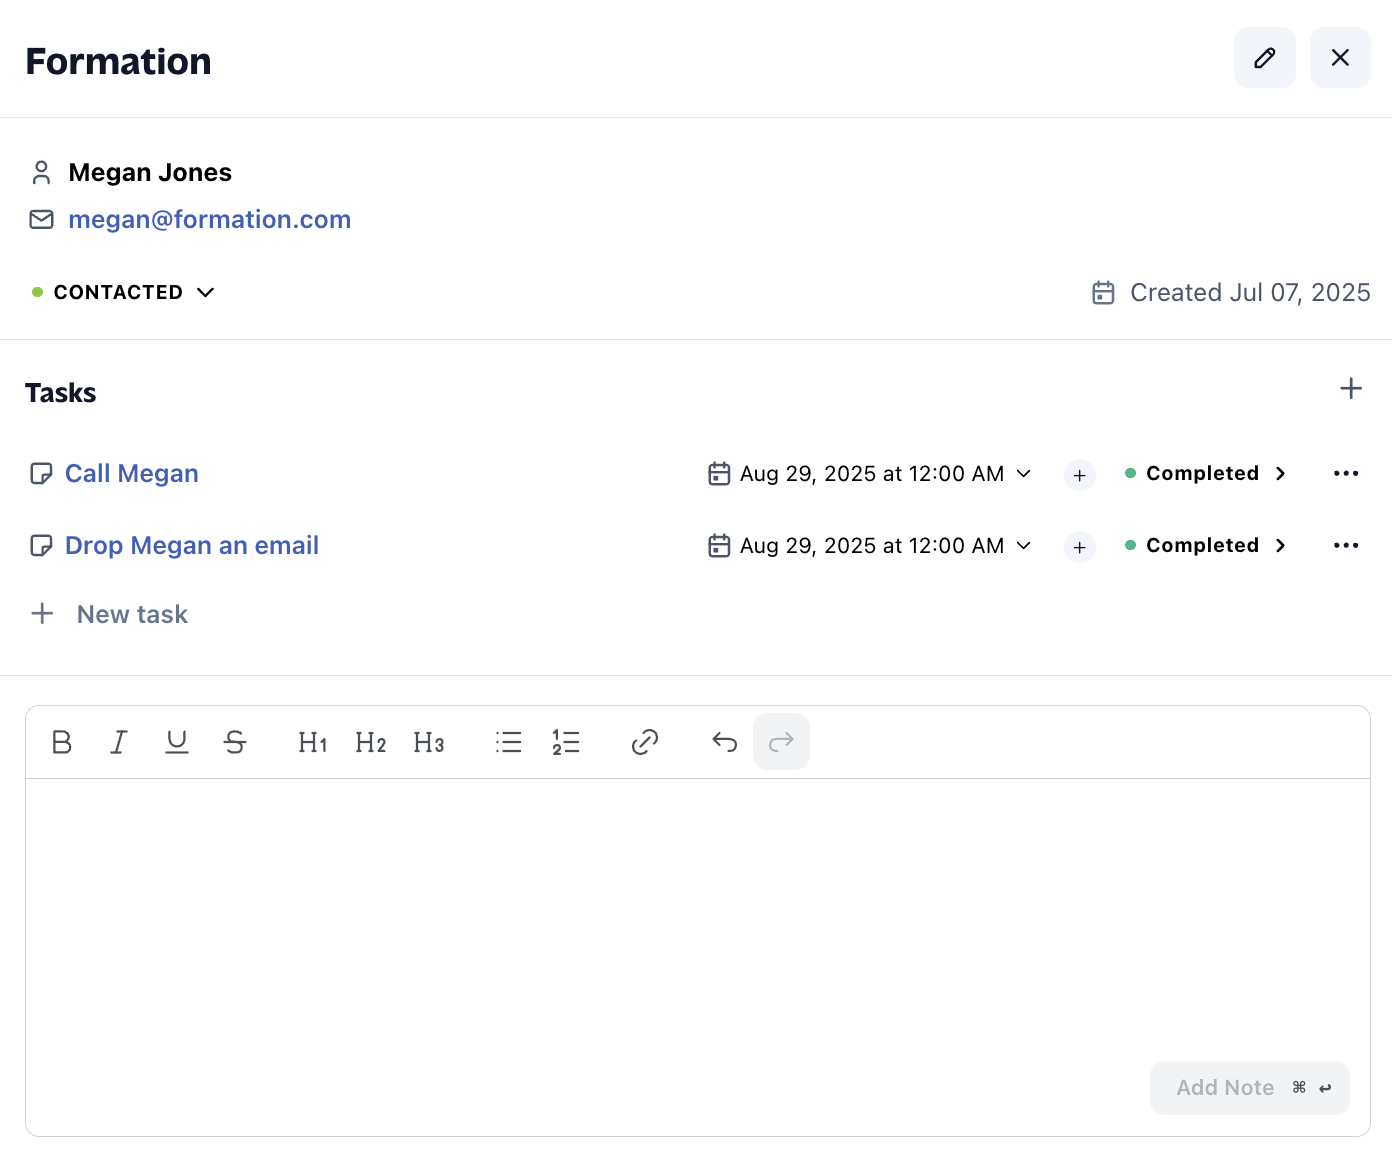Image resolution: width=1392 pixels, height=1170 pixels.
Task: Open the Drop Megan an email task
Action: click(192, 546)
